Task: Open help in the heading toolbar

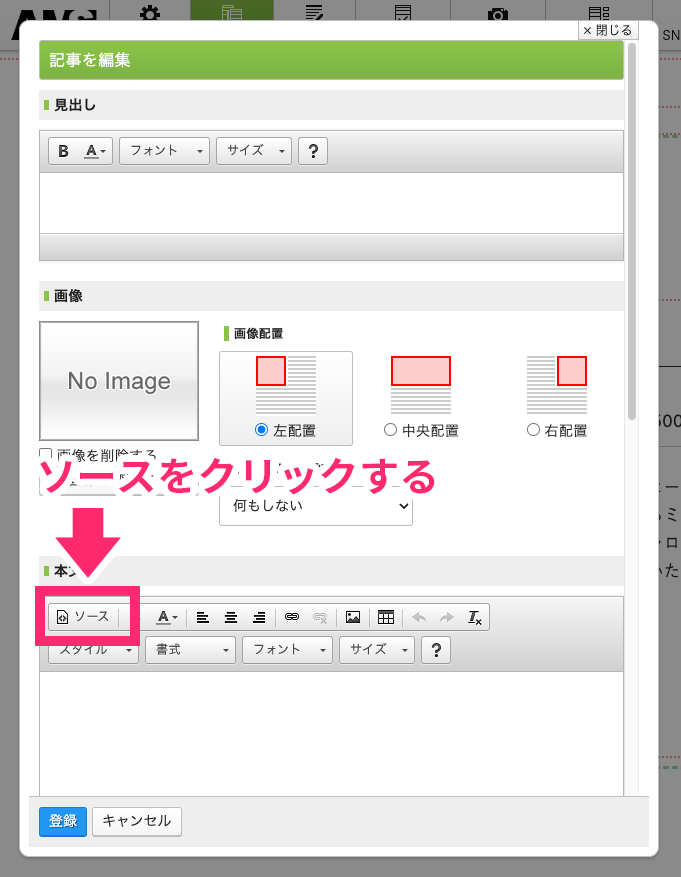Action: click(313, 151)
